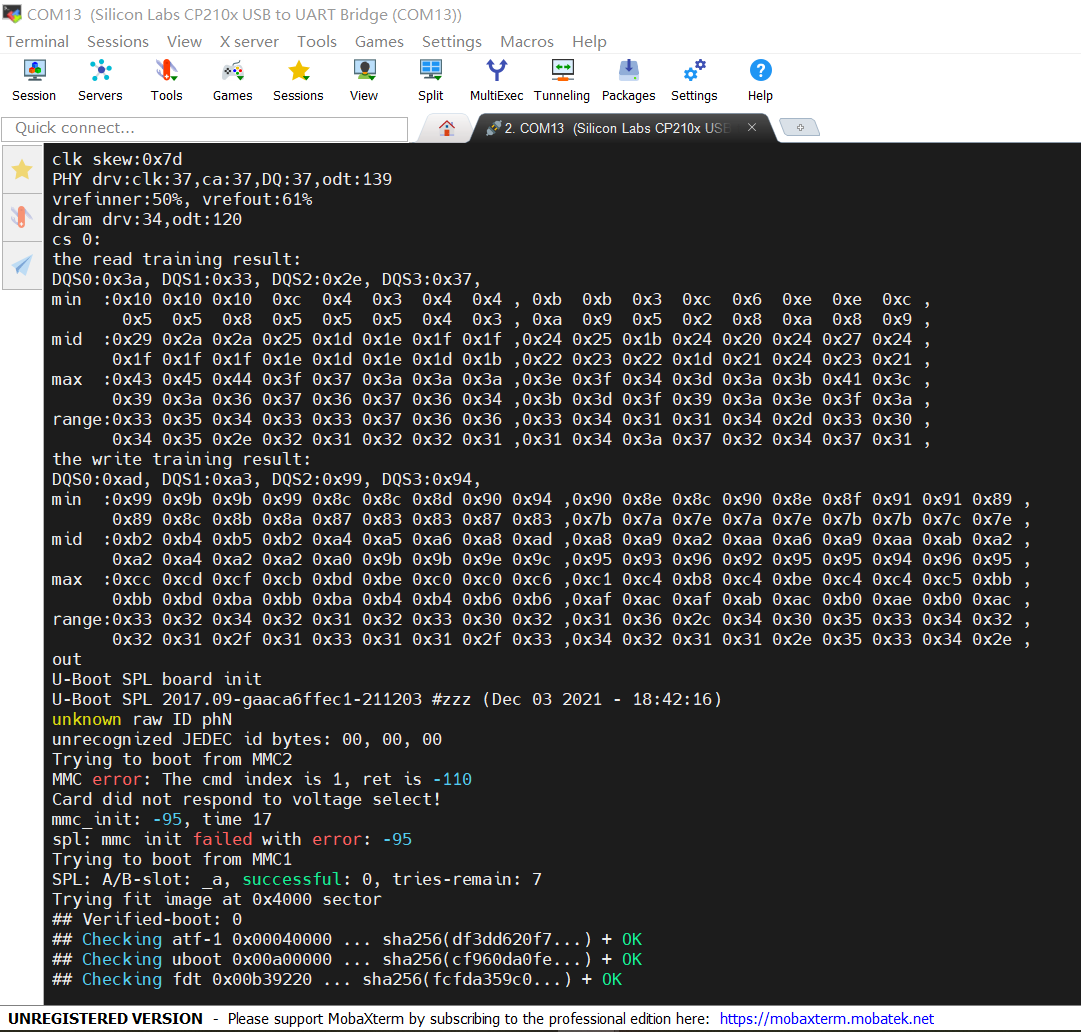This screenshot has width=1081, height=1032.
Task: Open the Macros menu
Action: [x=527, y=41]
